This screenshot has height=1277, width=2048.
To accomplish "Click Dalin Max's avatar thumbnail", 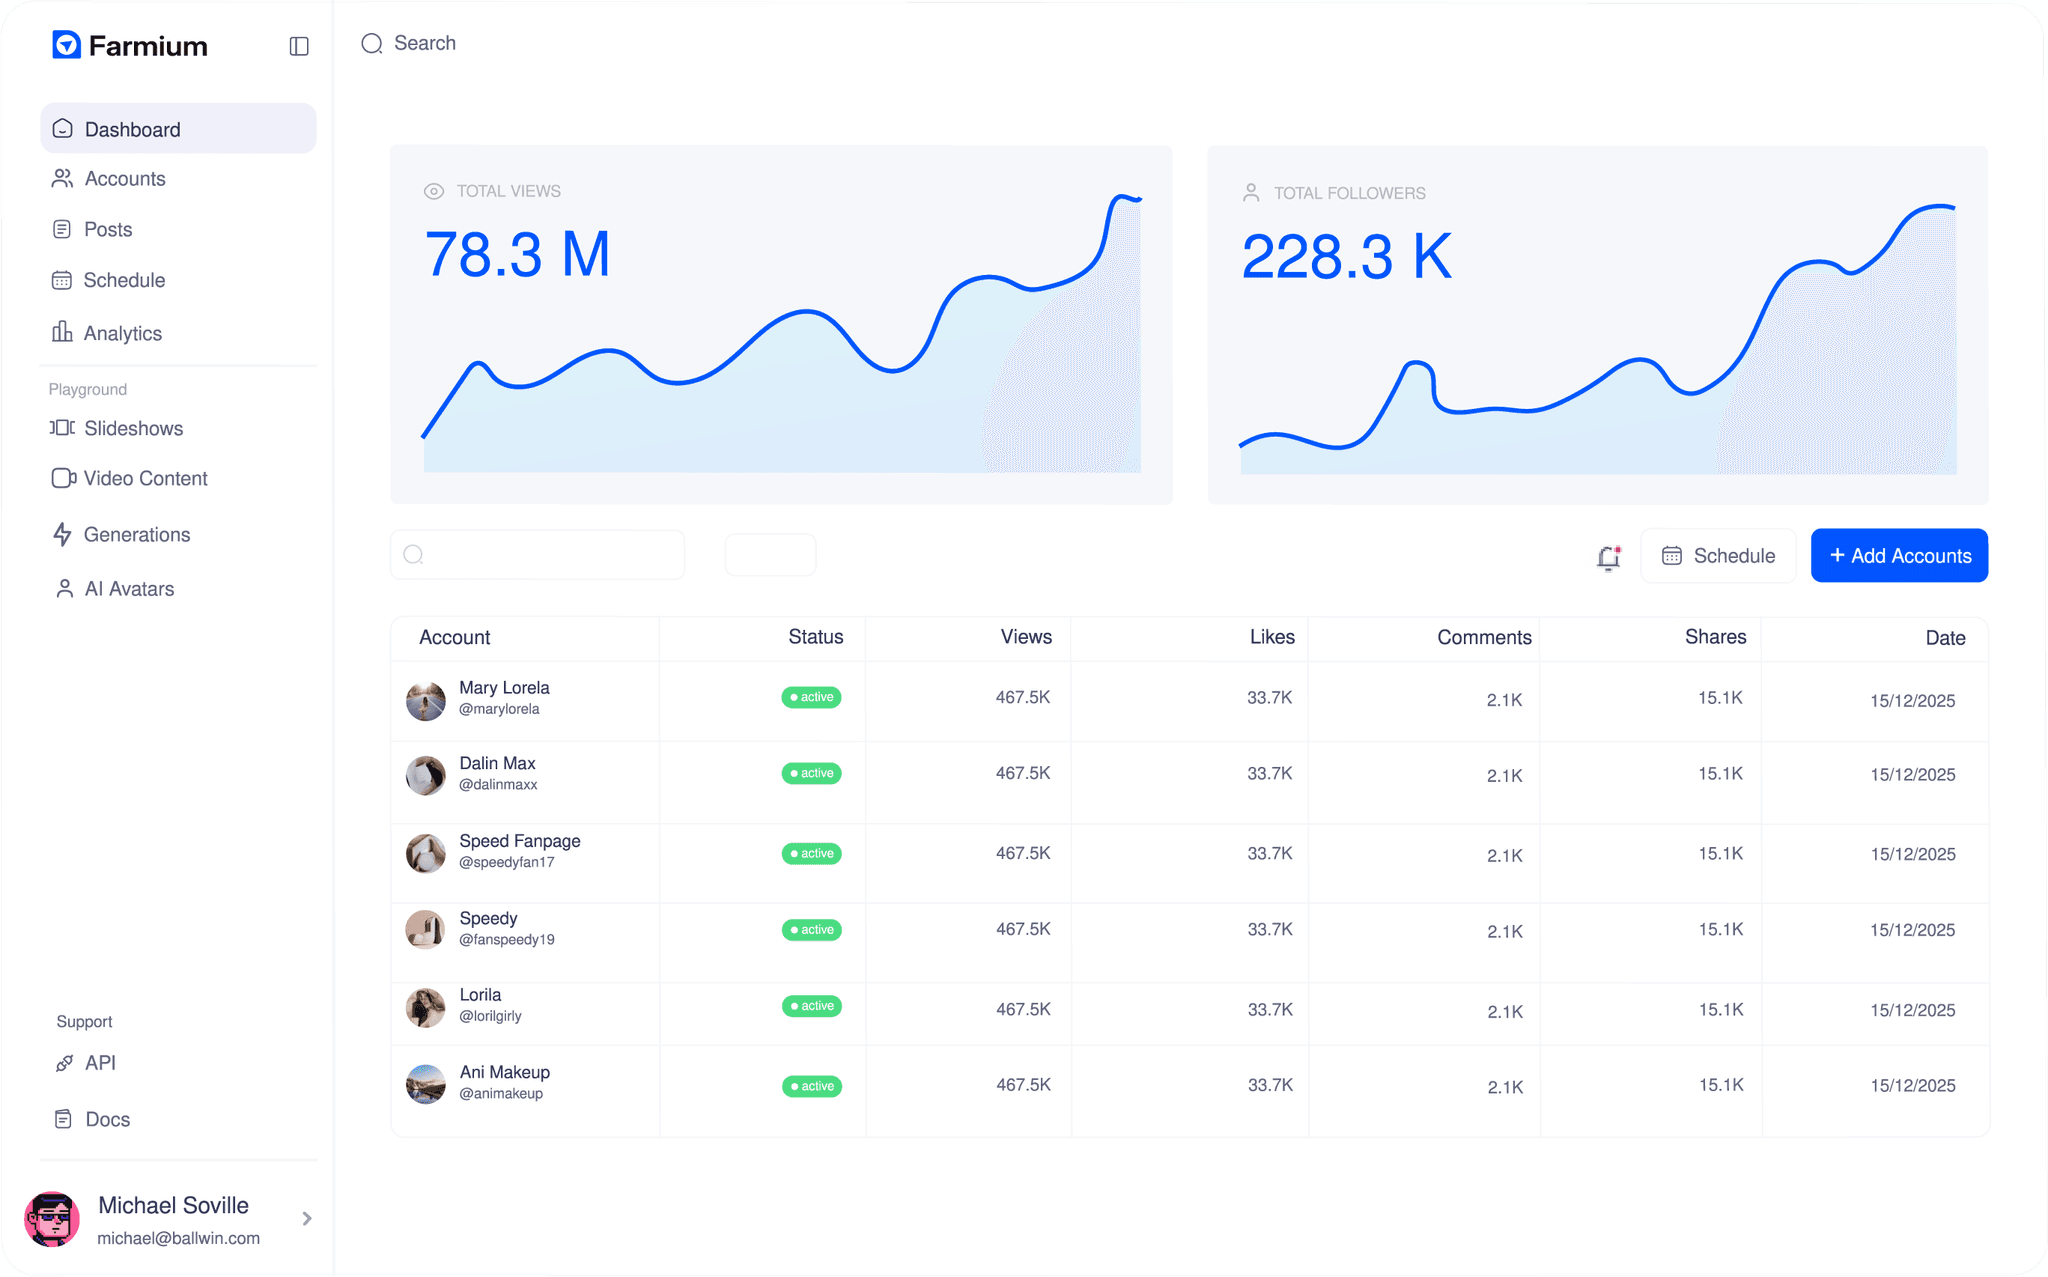I will 425,775.
